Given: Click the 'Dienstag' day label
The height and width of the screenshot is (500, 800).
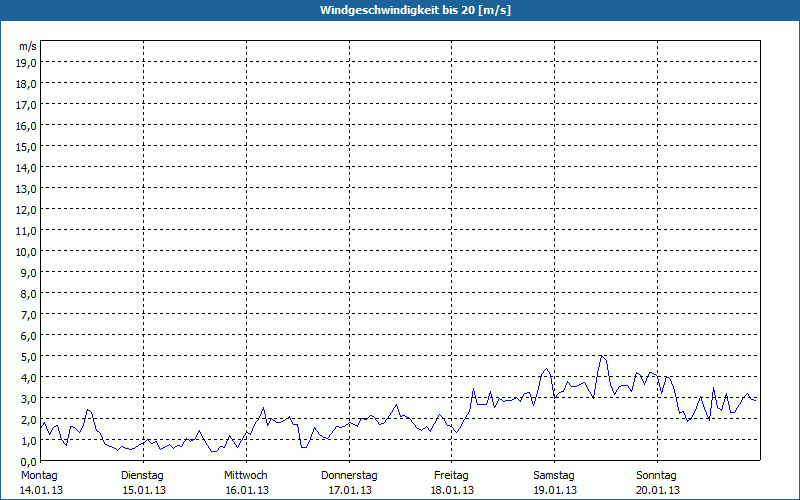Looking at the screenshot, I should point(142,476).
